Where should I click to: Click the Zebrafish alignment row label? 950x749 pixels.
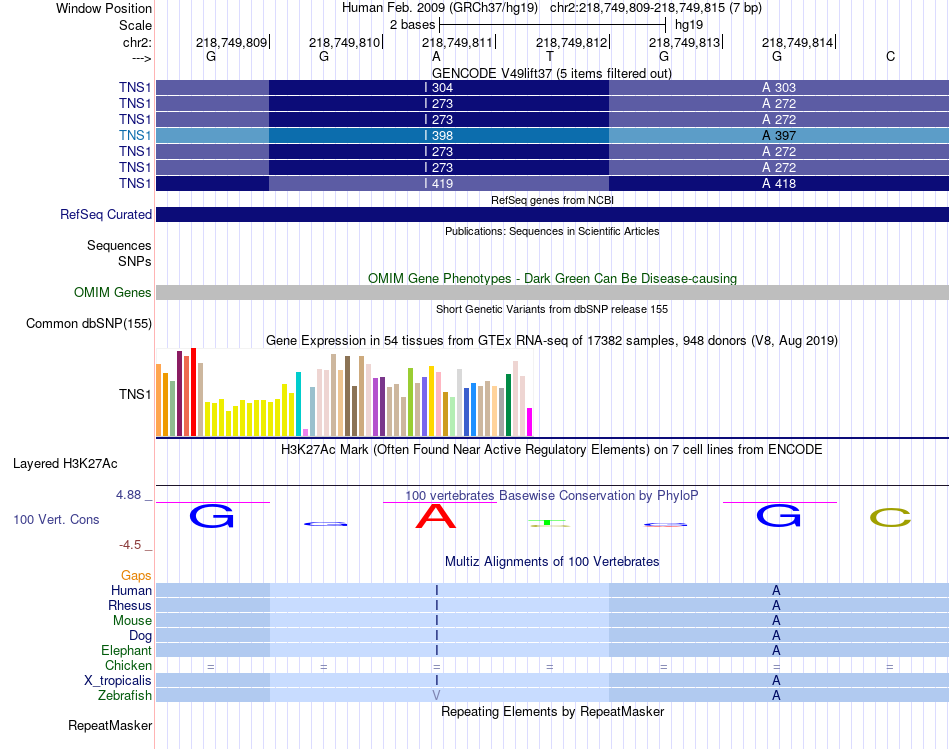coord(125,695)
